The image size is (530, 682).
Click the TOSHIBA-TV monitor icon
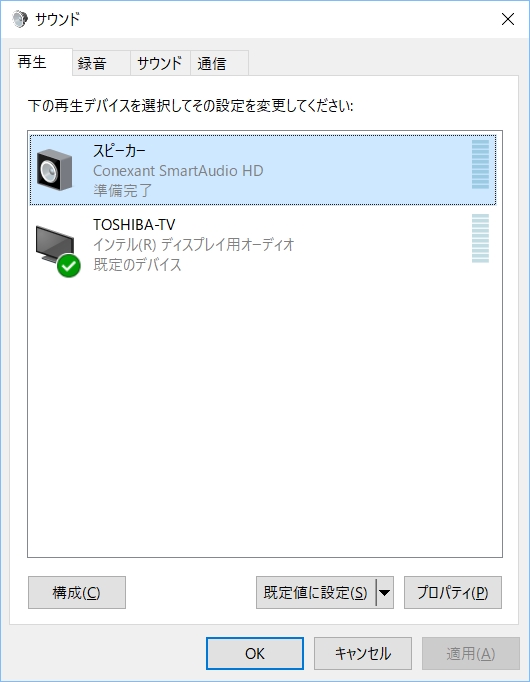pos(55,244)
